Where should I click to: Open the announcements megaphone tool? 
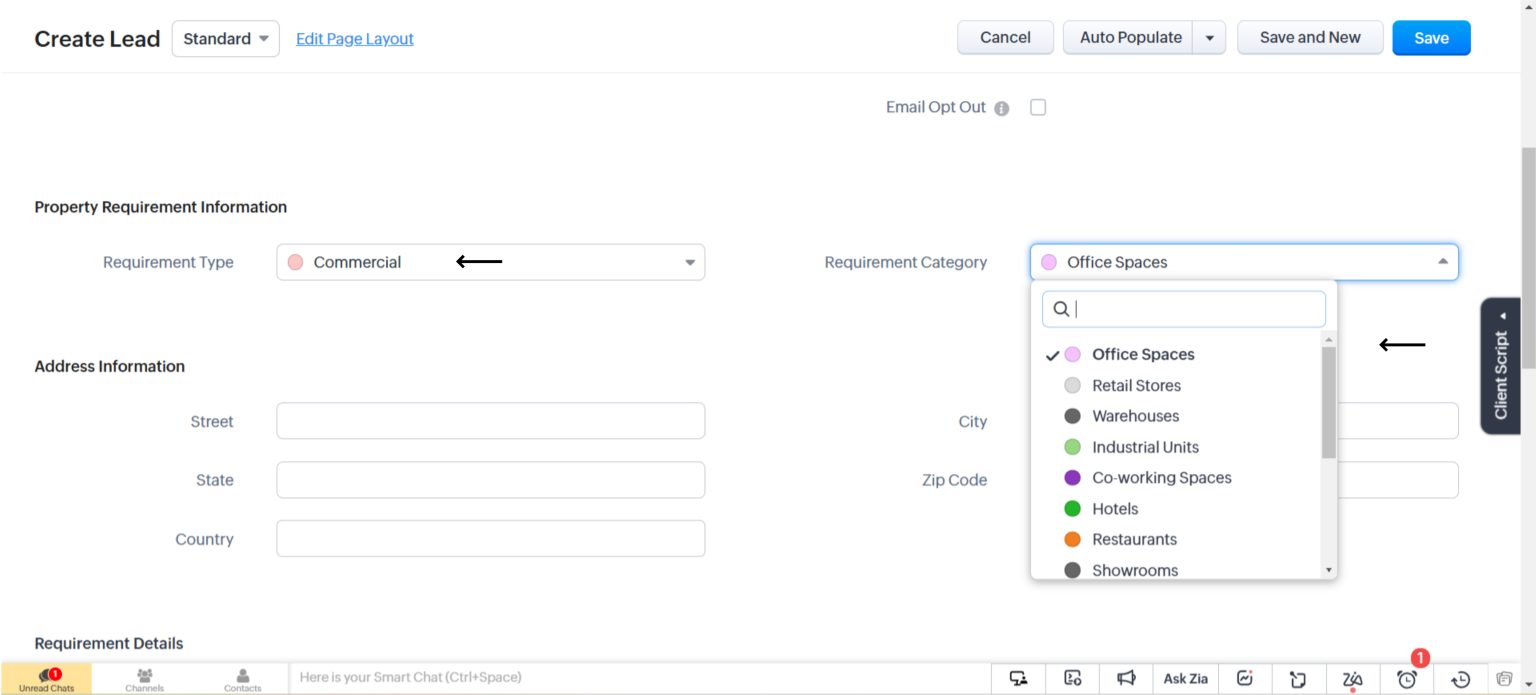[1127, 677]
